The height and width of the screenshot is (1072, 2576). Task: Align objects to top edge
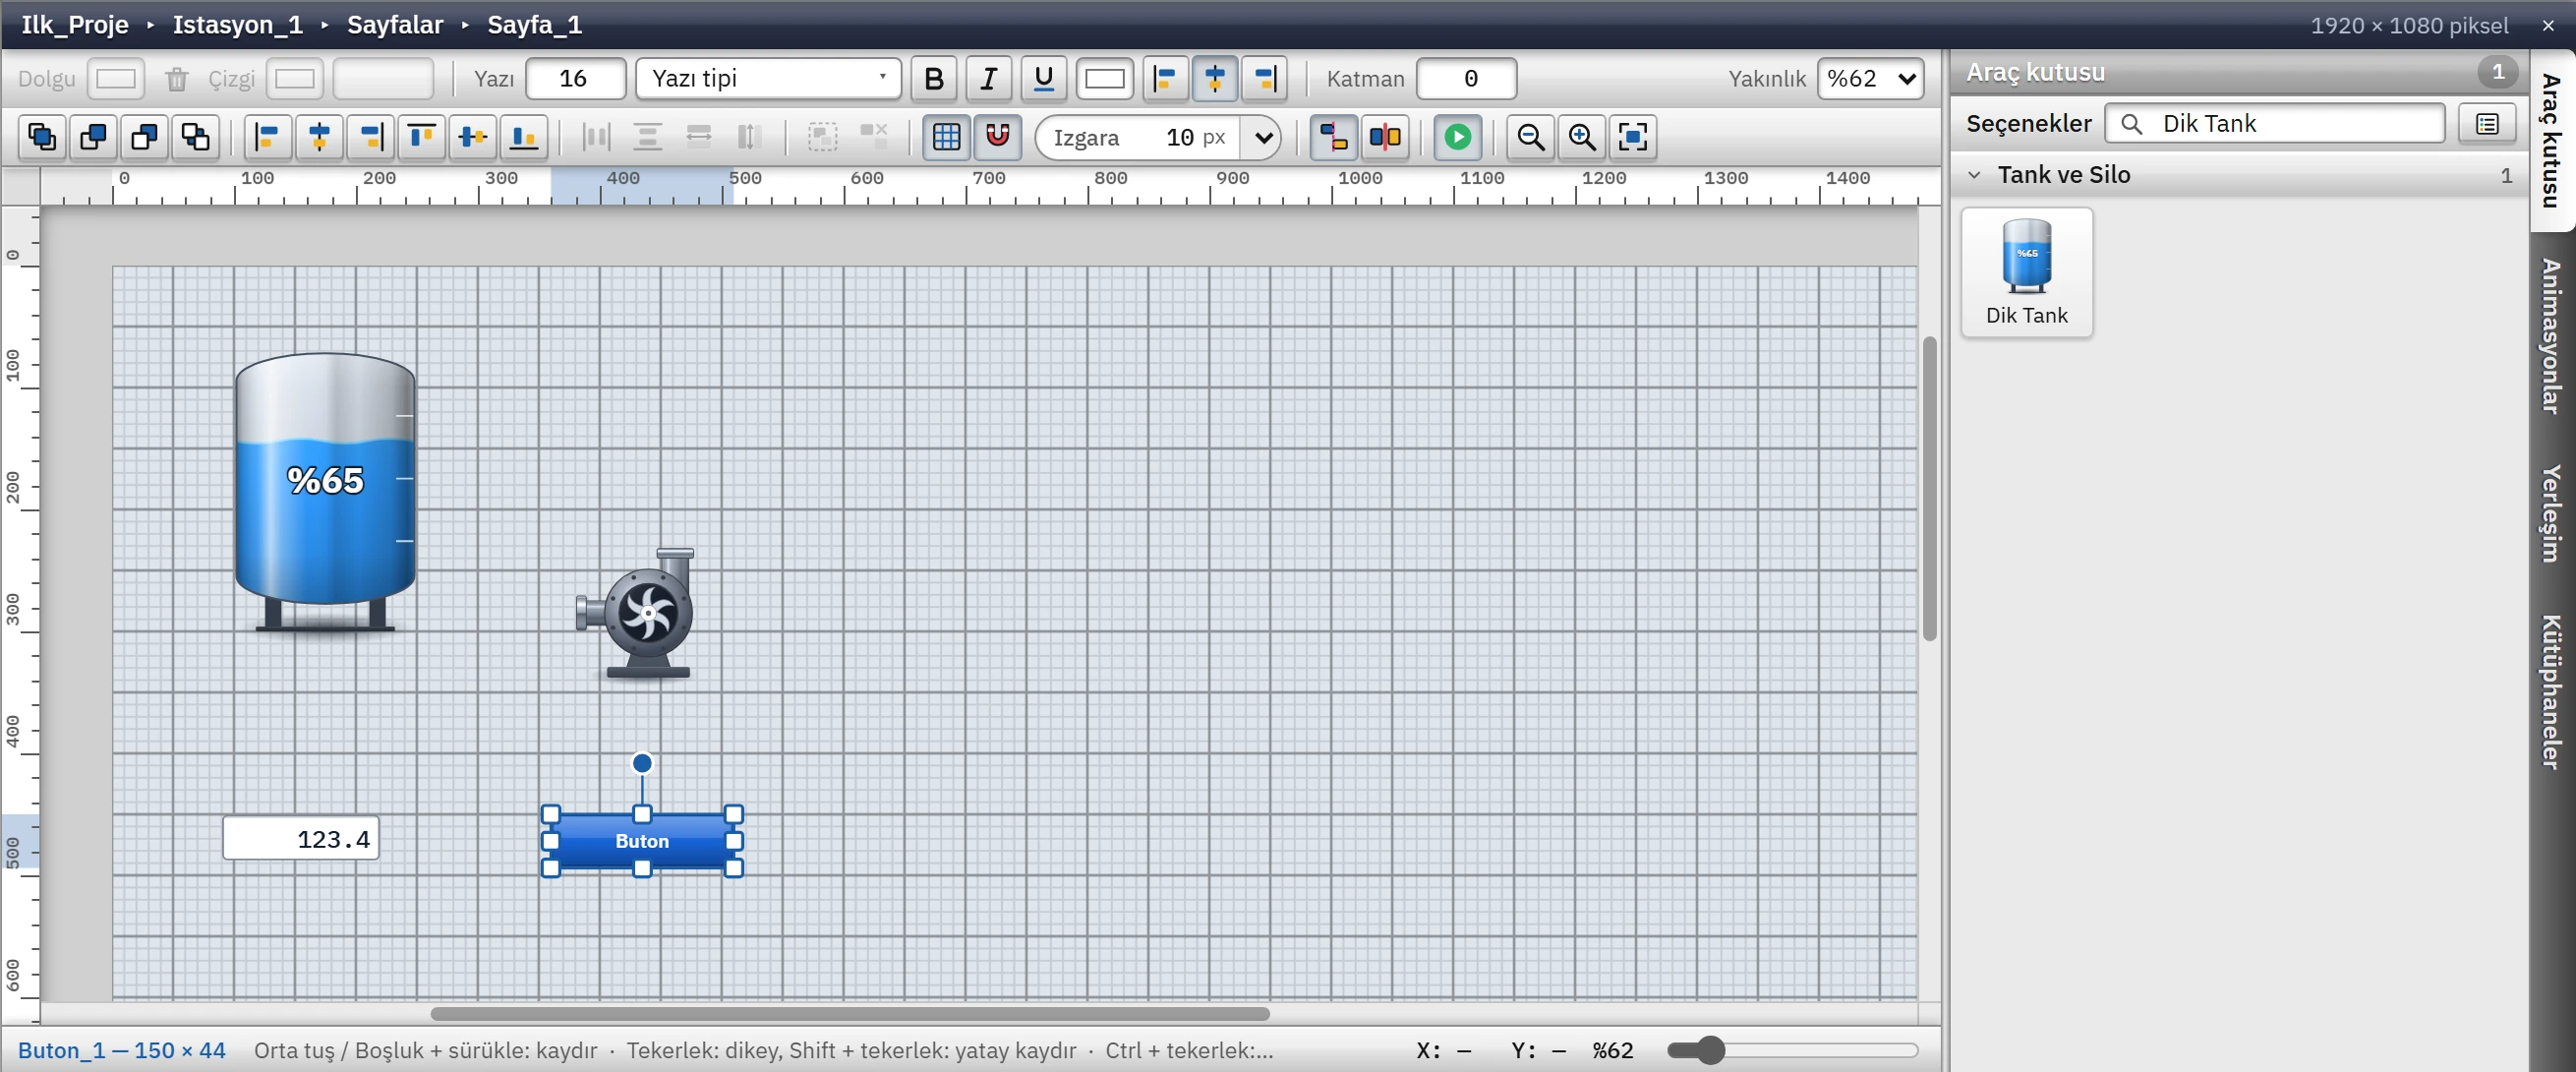point(421,137)
